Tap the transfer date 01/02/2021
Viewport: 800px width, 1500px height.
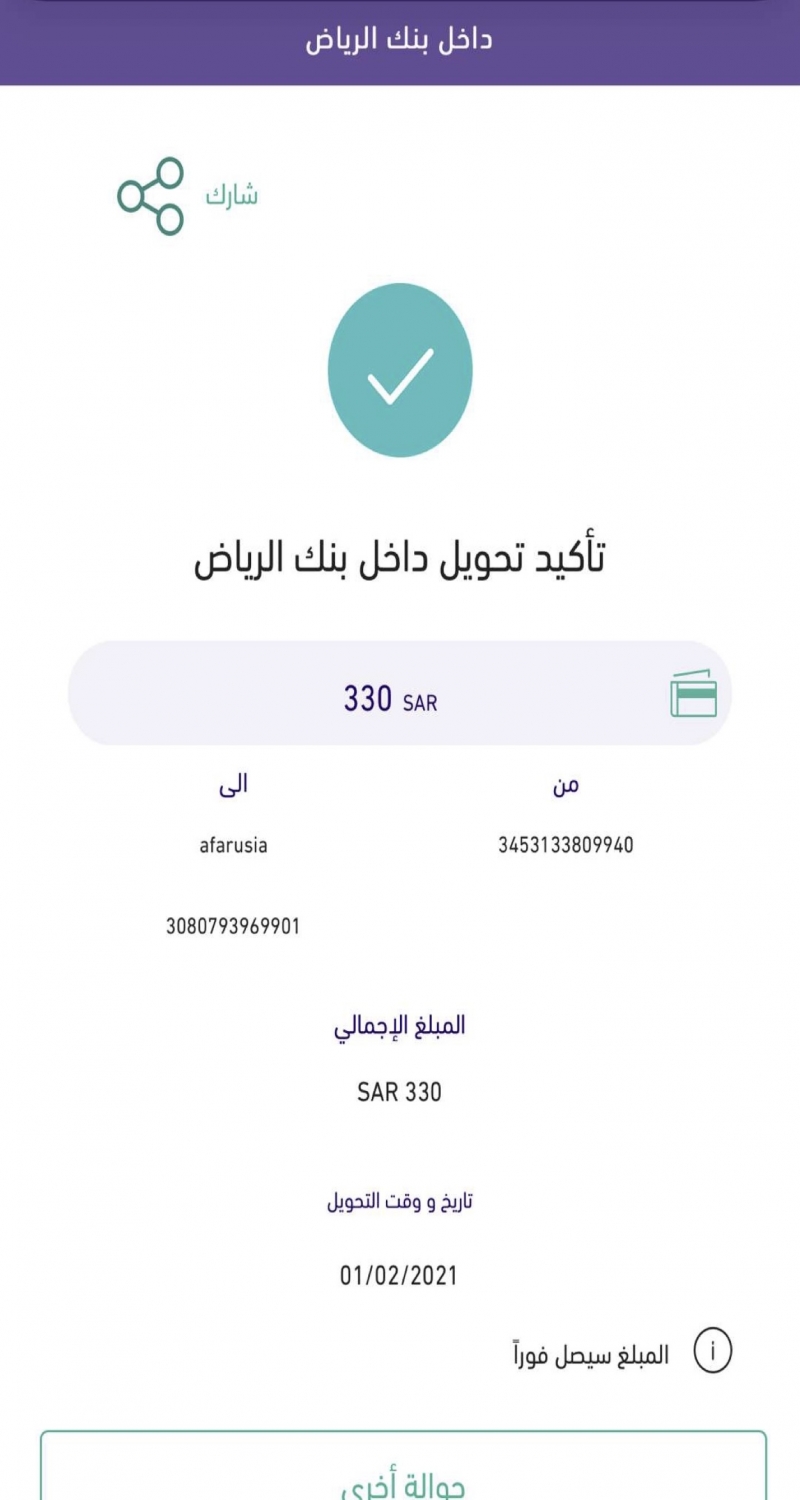(x=399, y=1276)
